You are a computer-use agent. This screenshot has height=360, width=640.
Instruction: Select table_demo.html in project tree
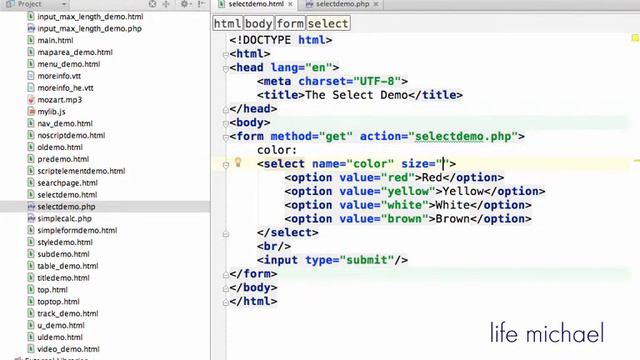[x=68, y=266]
